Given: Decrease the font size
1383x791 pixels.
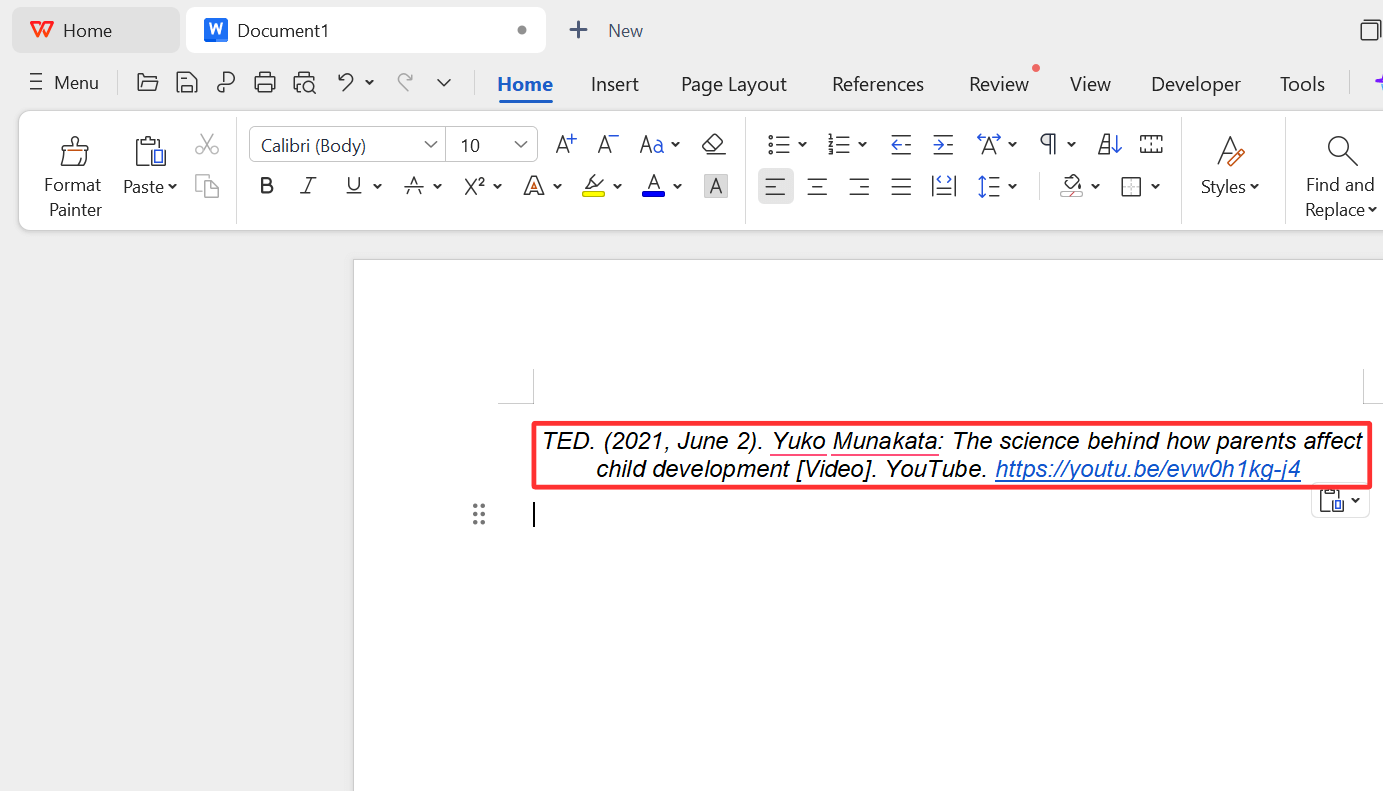Looking at the screenshot, I should [606, 144].
